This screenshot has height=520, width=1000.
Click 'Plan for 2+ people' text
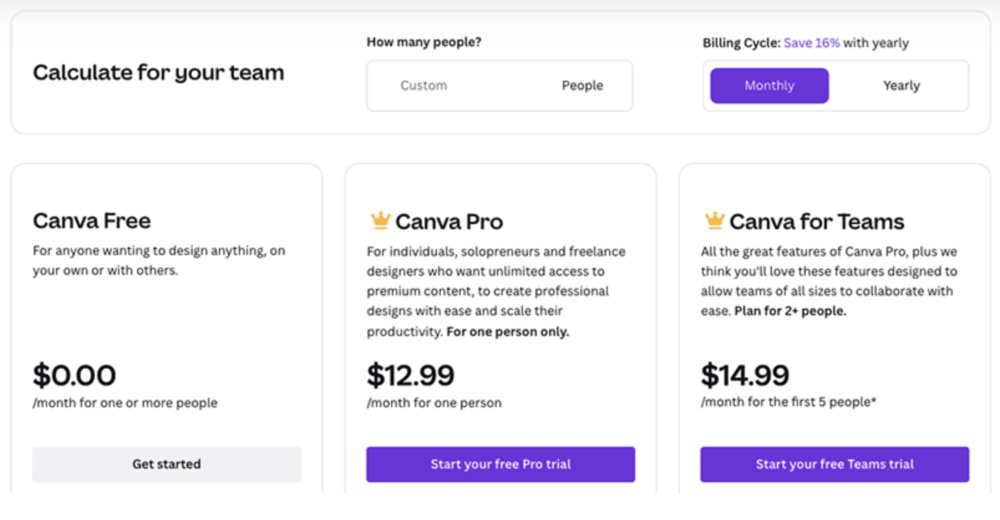(x=790, y=311)
